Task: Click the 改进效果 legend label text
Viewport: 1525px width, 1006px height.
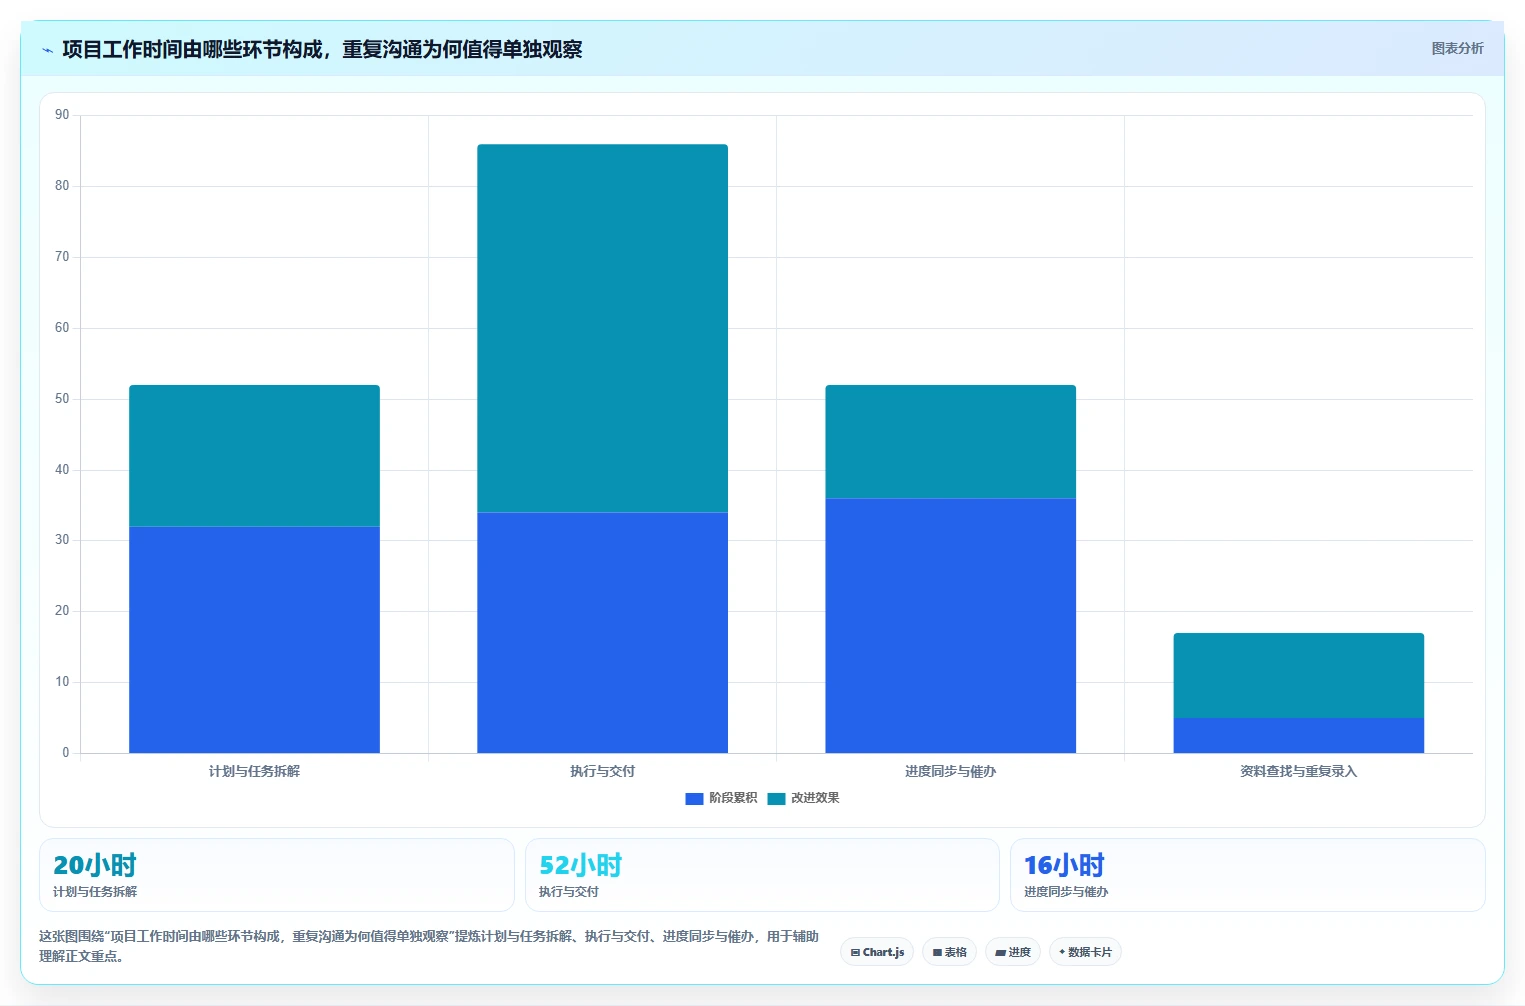Action: point(815,798)
